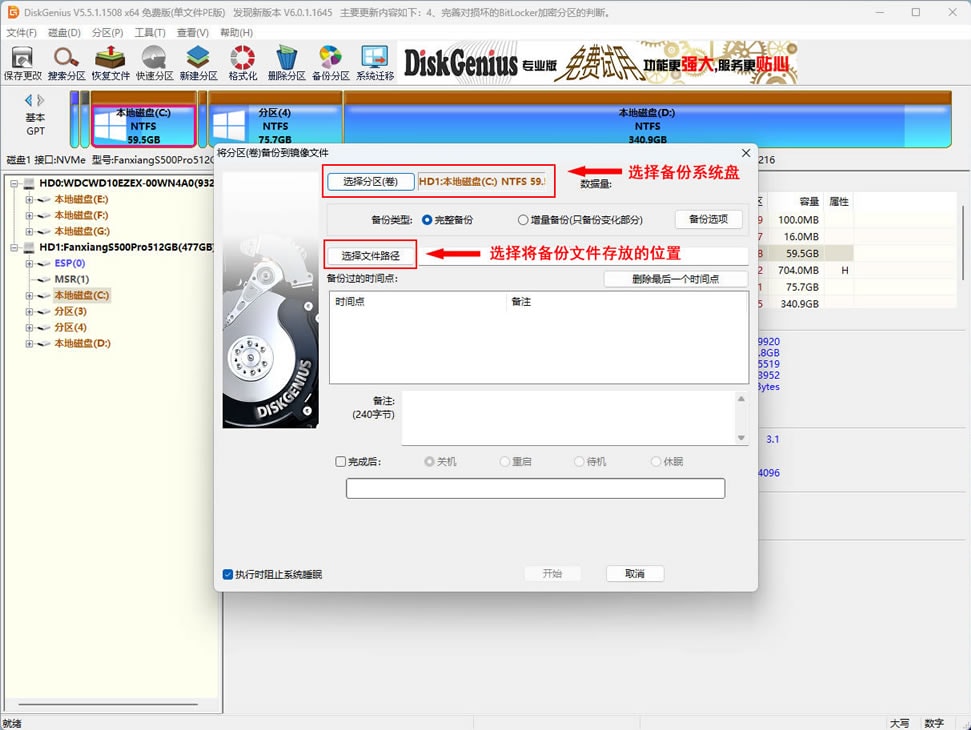This screenshot has height=730, width=971.
Task: Expand the 分区(4) tree node
Action: coord(29,327)
